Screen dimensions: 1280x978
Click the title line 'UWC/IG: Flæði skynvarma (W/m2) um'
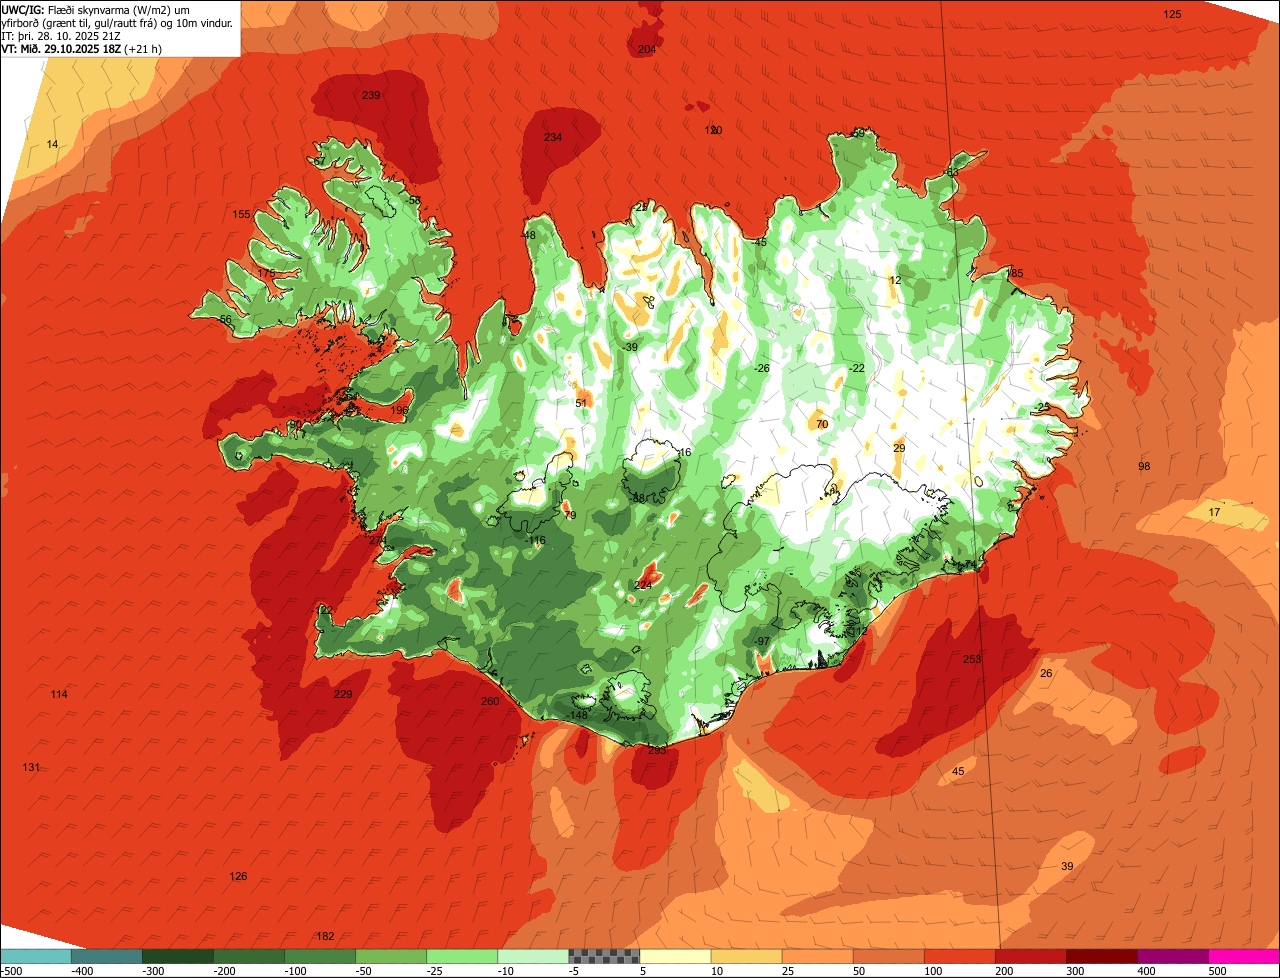(96, 9)
